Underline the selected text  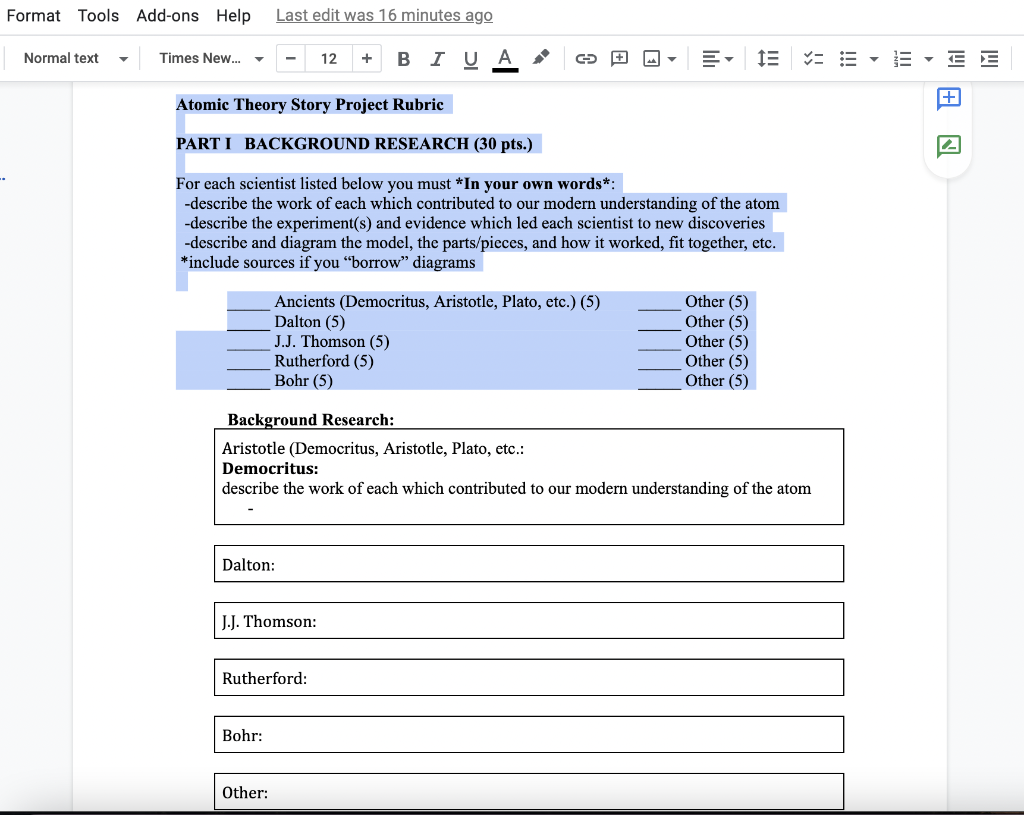tap(470, 59)
